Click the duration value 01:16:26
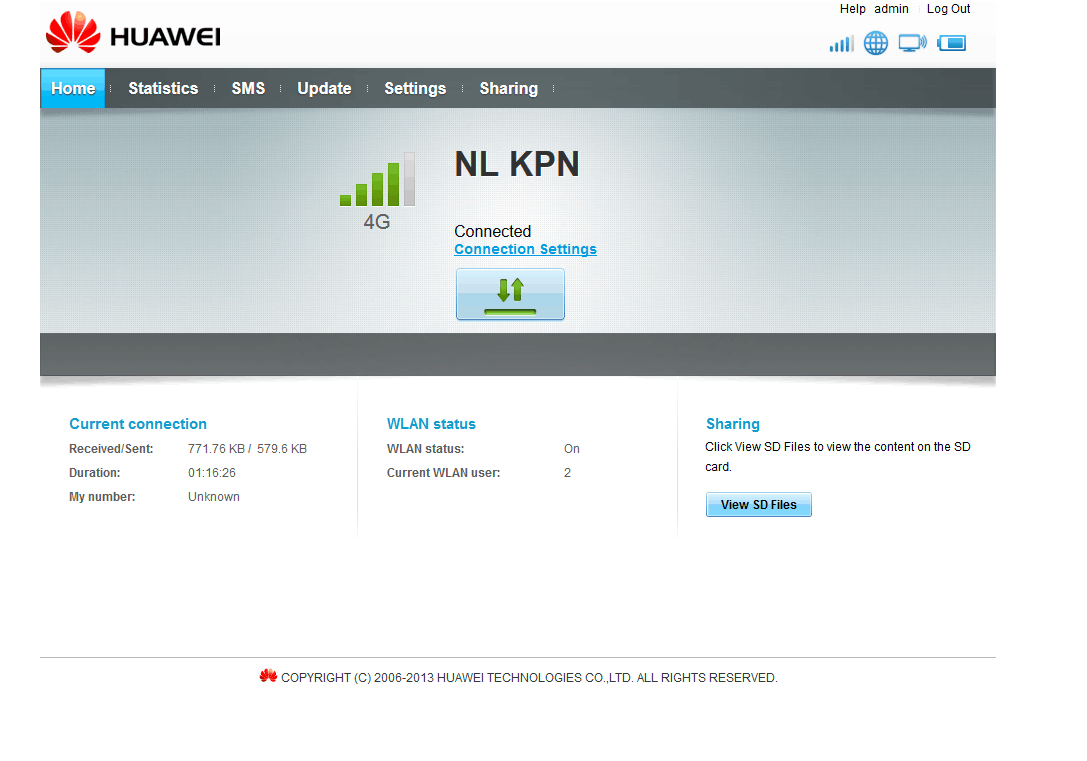Screen dimensions: 1087x761 212,473
